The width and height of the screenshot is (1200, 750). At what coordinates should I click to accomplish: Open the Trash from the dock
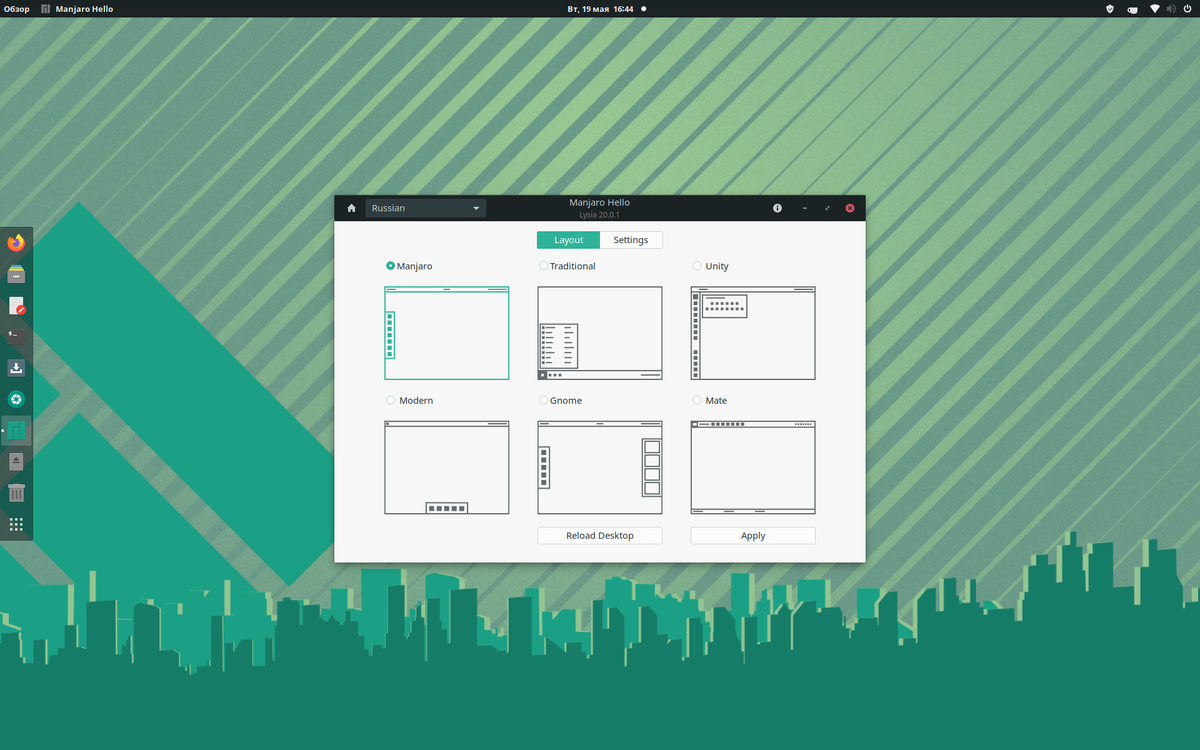pyautogui.click(x=16, y=492)
